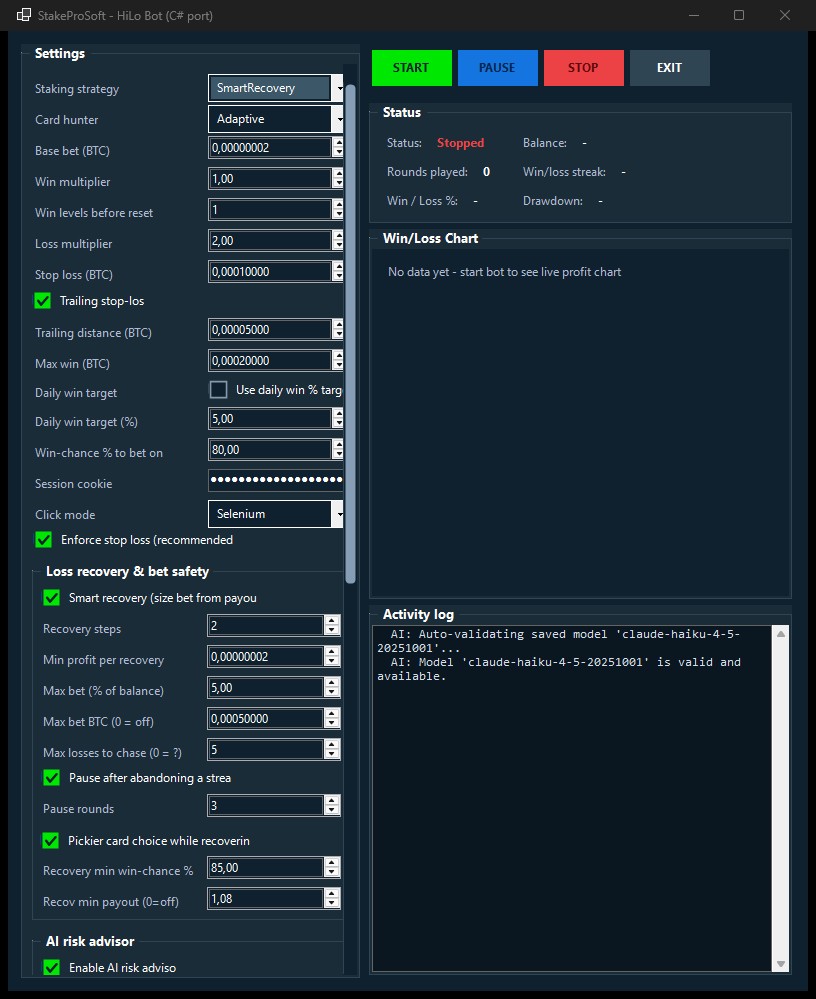The image size is (816, 999).
Task: Toggle Pause after abandoning a streak checkbox
Action: tap(52, 777)
